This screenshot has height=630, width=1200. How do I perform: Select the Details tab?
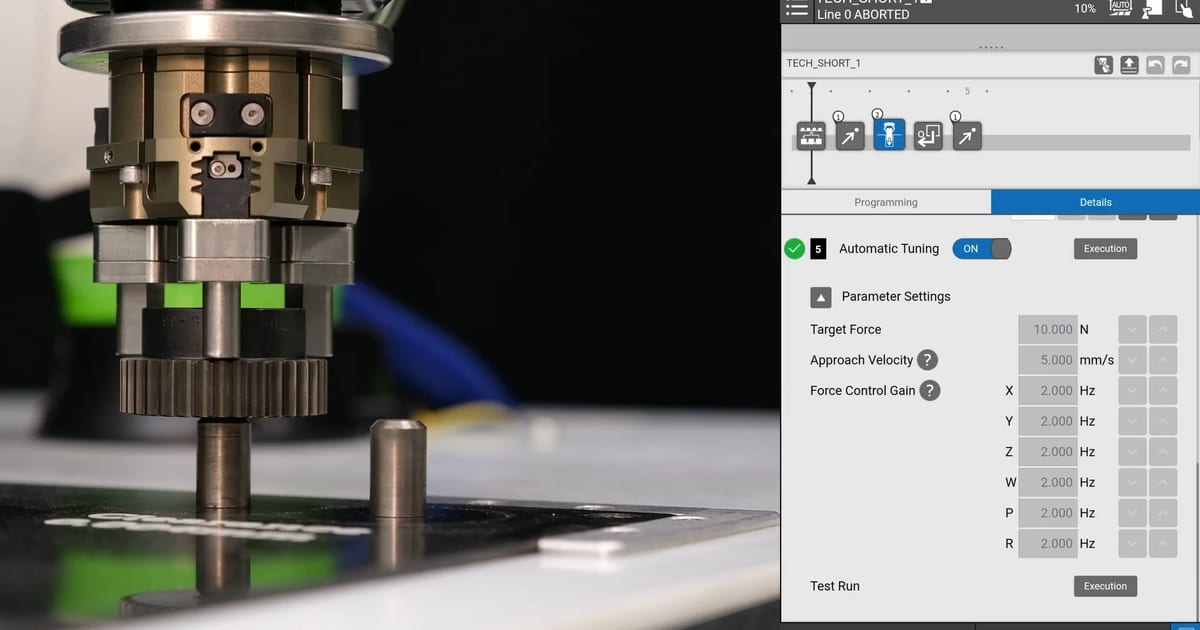click(x=1095, y=202)
